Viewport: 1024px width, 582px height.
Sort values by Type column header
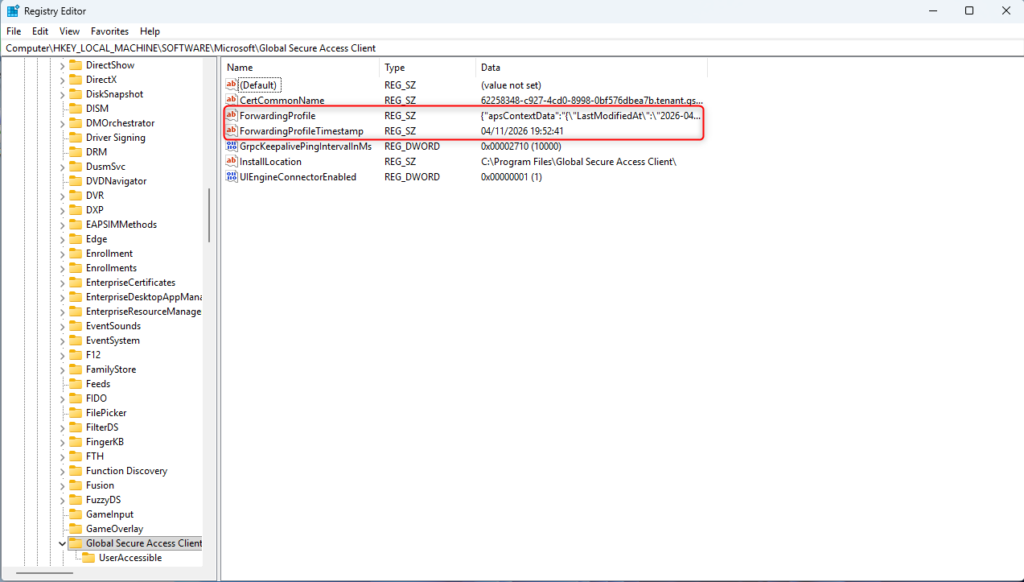pos(428,67)
